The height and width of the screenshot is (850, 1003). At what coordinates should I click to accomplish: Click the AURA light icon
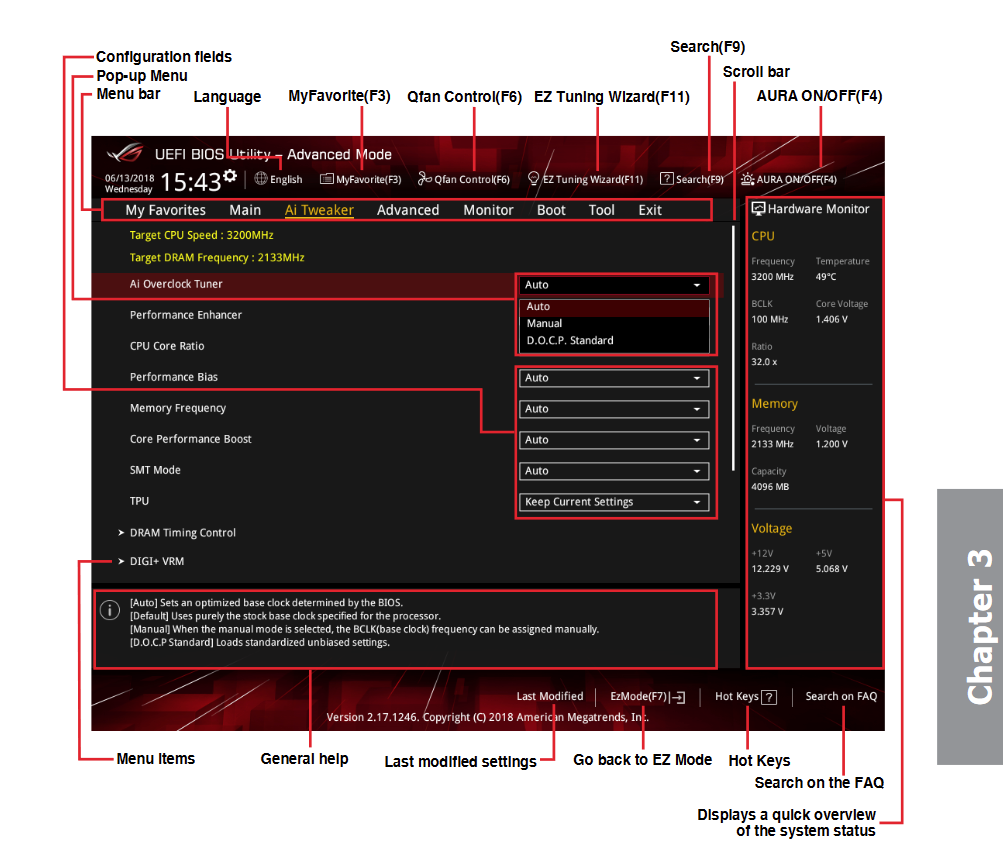pos(747,179)
